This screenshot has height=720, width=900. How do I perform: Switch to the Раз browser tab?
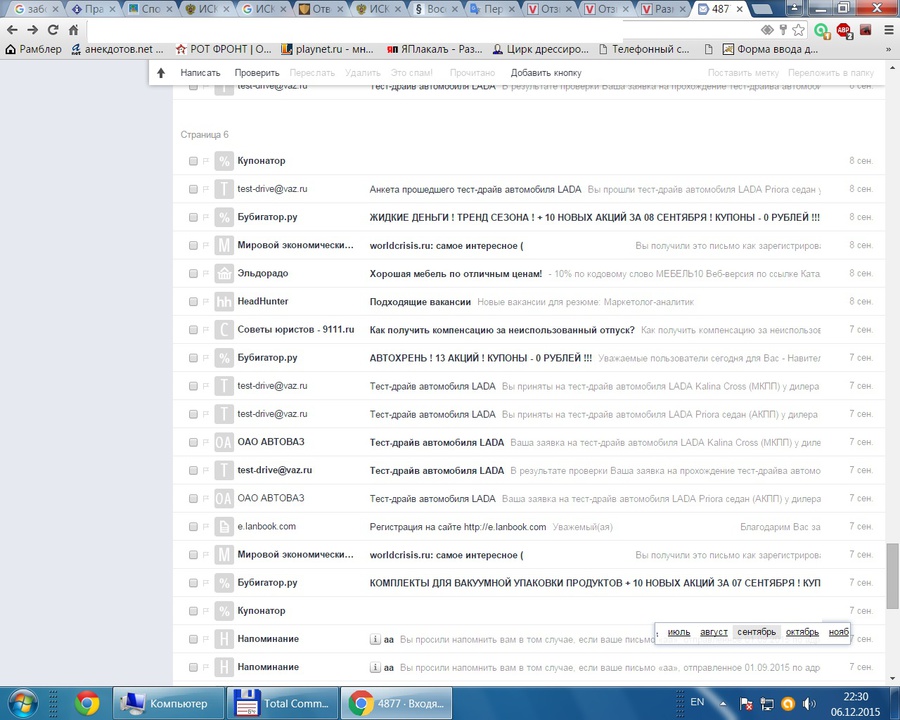[x=664, y=9]
